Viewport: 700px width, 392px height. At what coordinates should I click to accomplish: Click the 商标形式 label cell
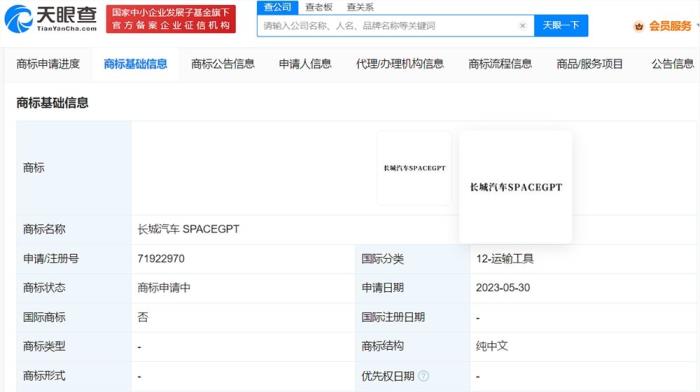click(x=74, y=376)
